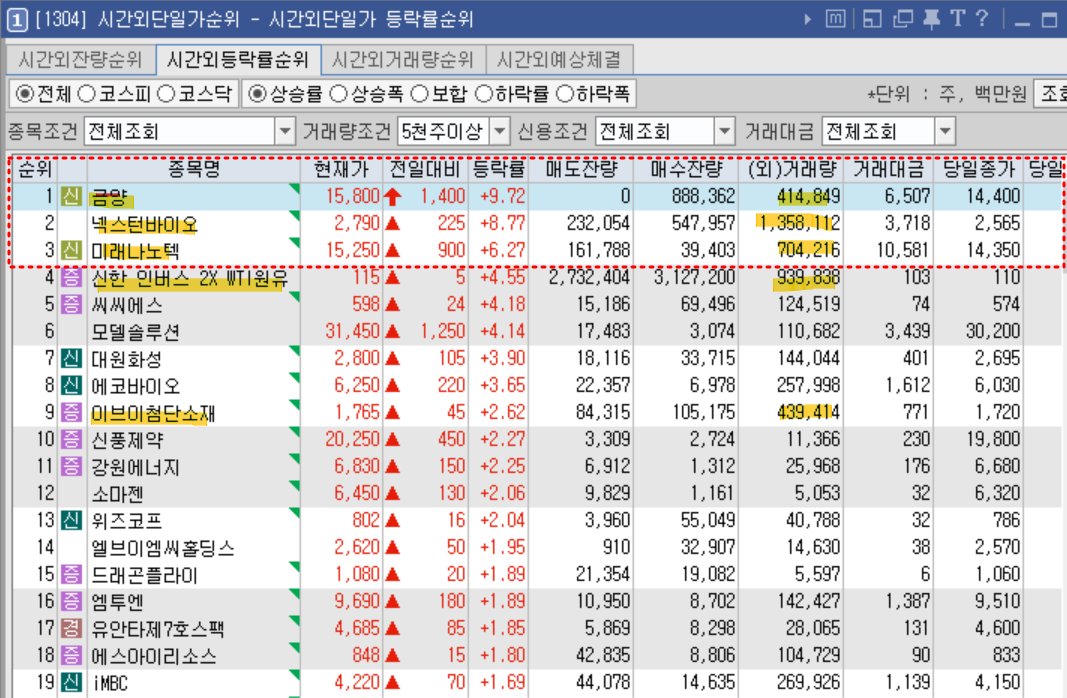Switch to the 시간외등락률순위 tab
1067x698 pixels.
pyautogui.click(x=238, y=60)
